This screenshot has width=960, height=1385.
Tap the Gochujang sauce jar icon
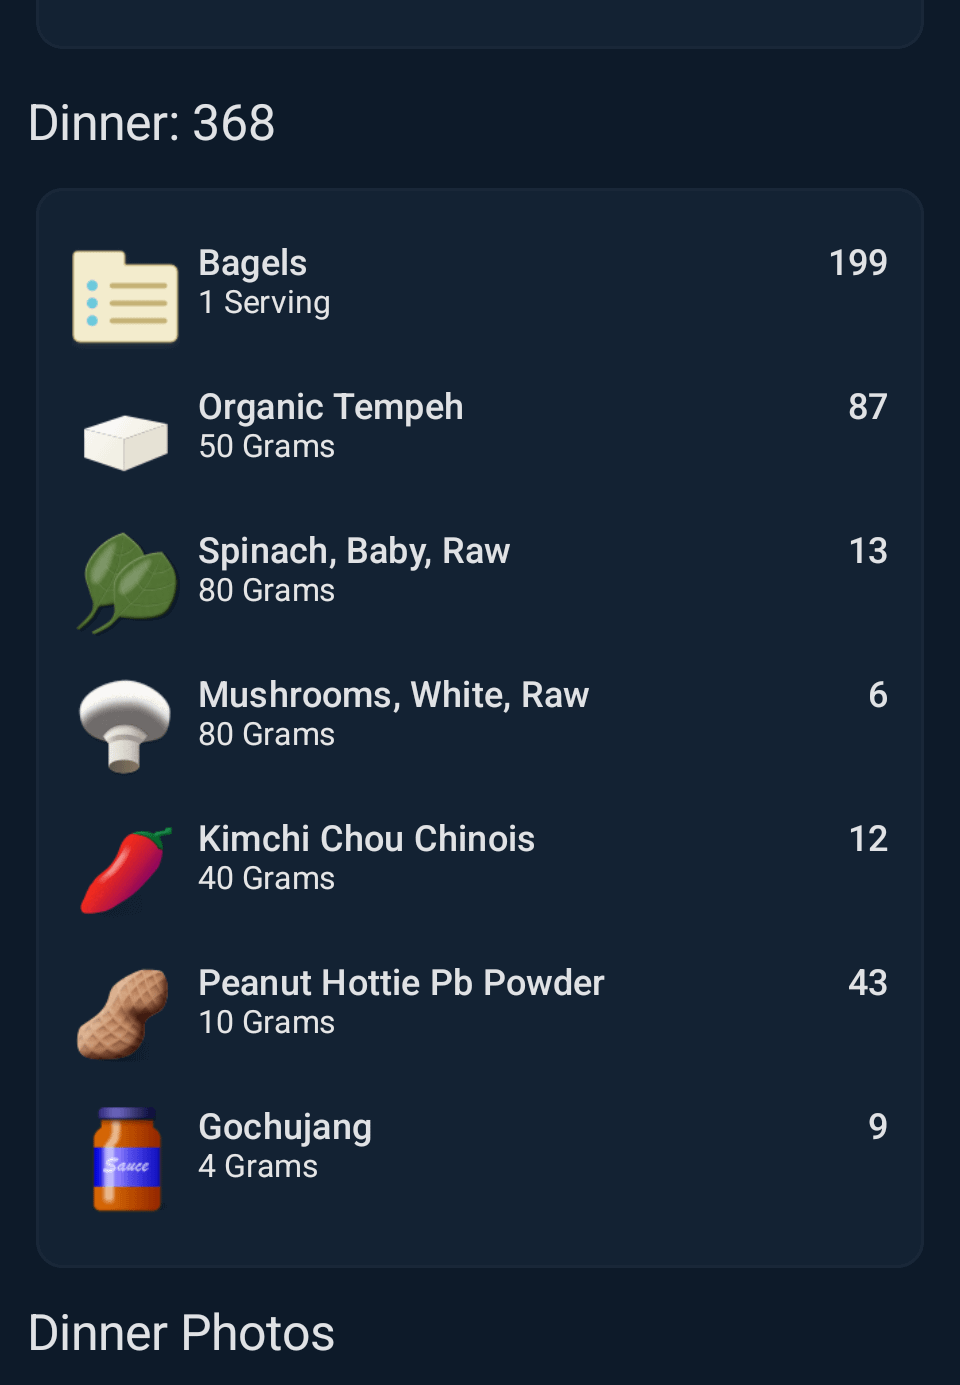pyautogui.click(x=127, y=1159)
